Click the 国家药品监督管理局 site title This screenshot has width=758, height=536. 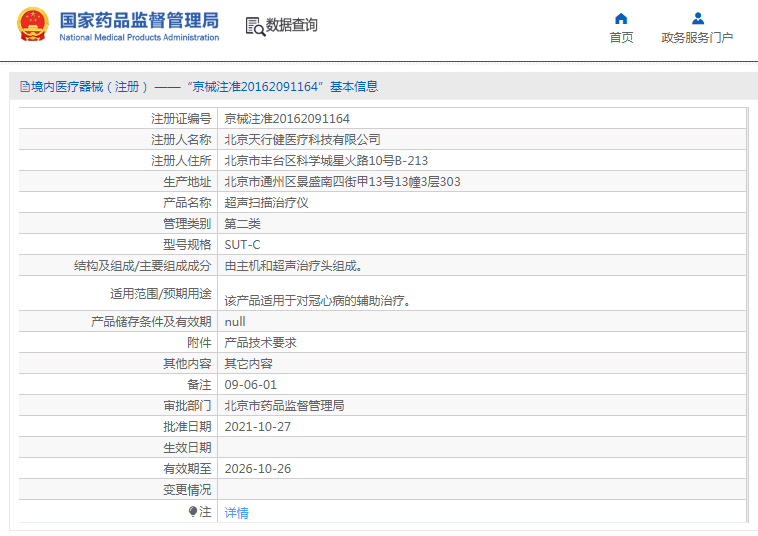pos(139,21)
